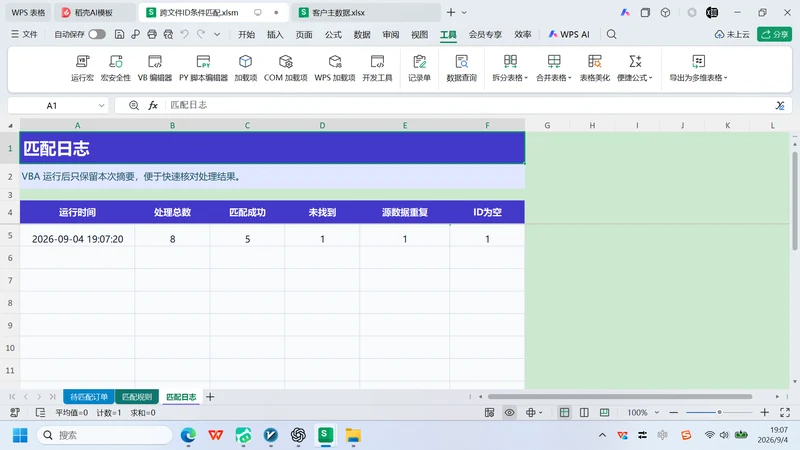Viewport: 800px width, 450px height.
Task: Open the 开始 ribbon tab
Action: pos(246,34)
